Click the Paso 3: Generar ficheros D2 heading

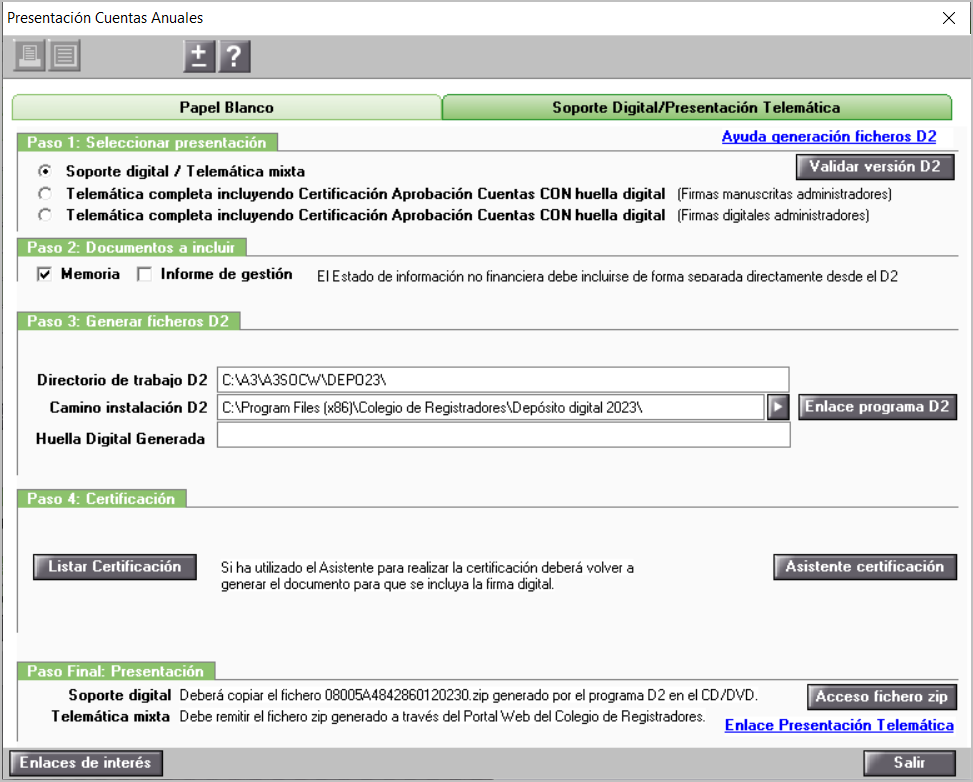pyautogui.click(x=128, y=321)
